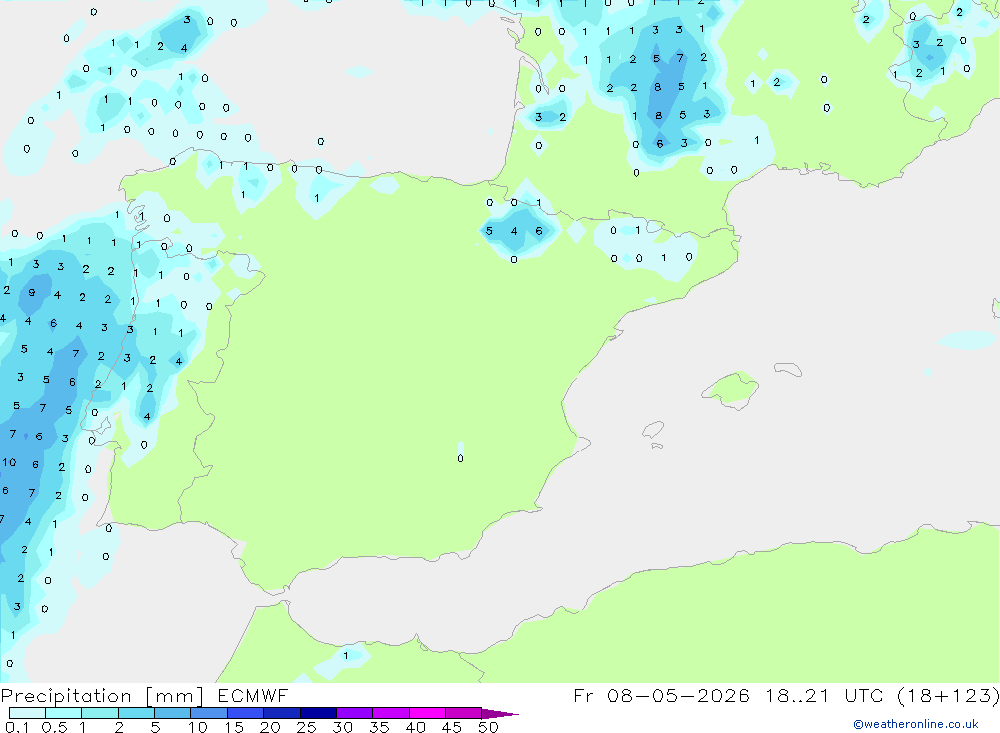Click the legend label "0.5"
This screenshot has width=1000, height=733.
[x=54, y=727]
